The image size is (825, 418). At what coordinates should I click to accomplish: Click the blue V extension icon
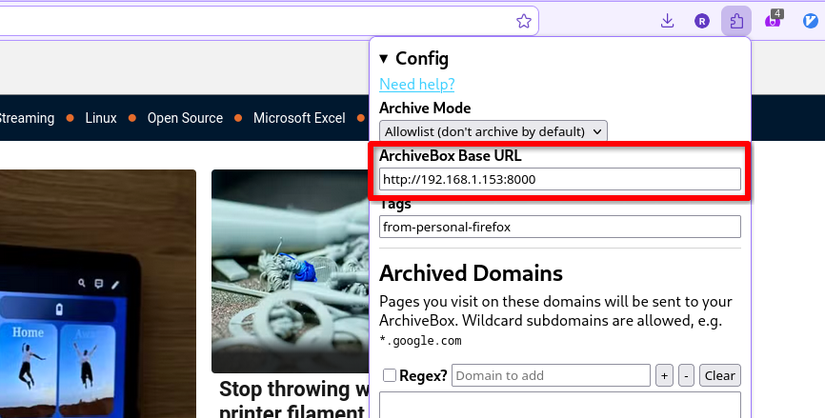[810, 21]
